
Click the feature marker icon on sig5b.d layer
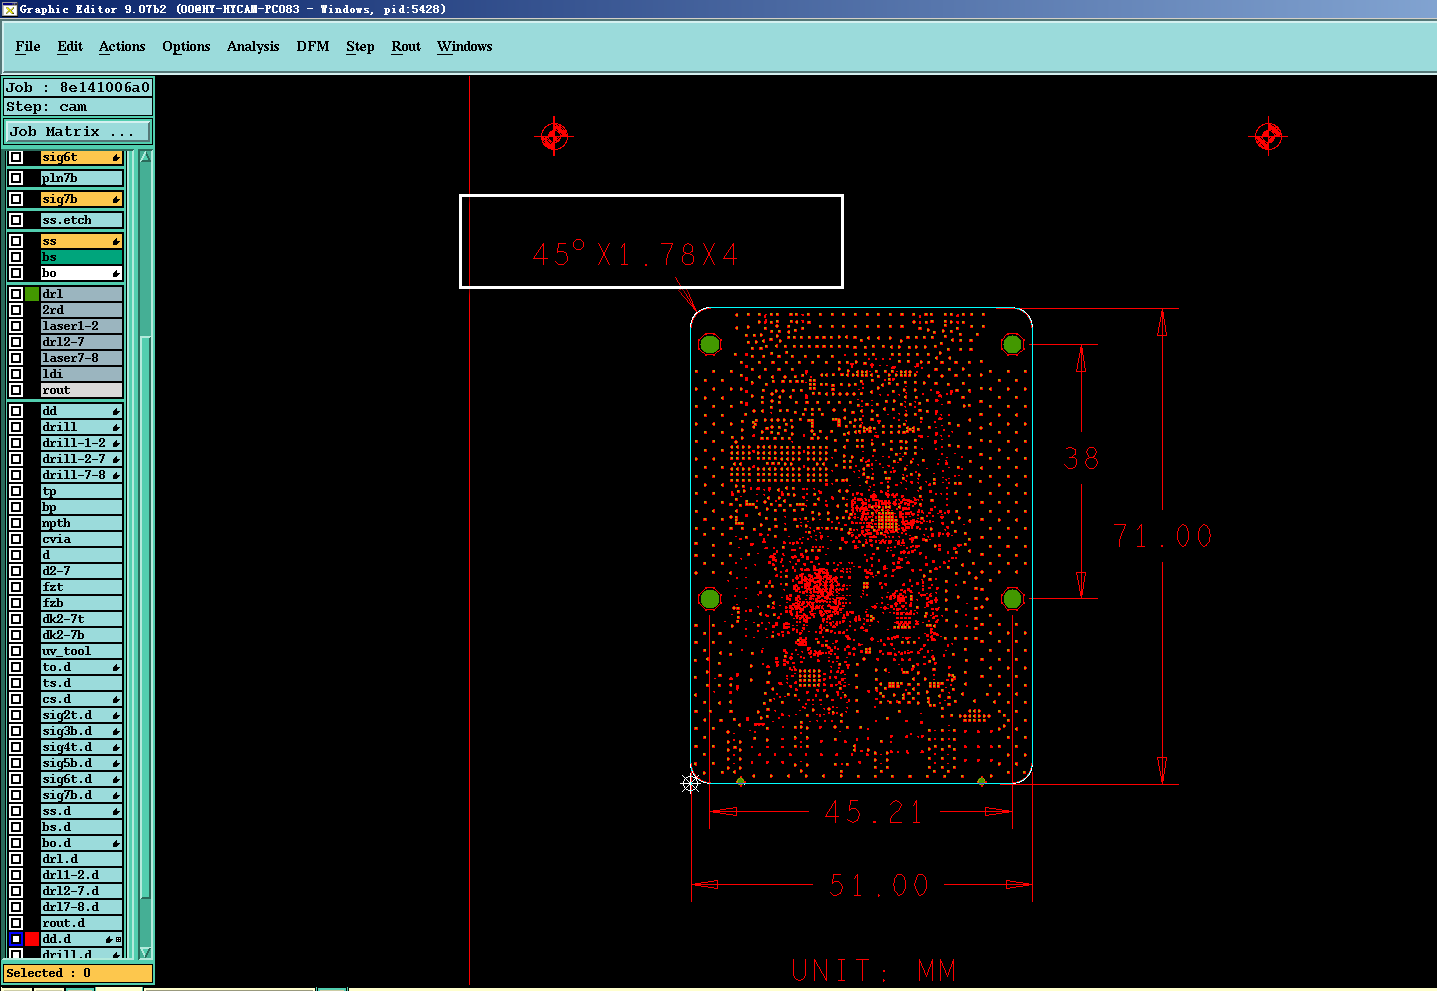[116, 764]
